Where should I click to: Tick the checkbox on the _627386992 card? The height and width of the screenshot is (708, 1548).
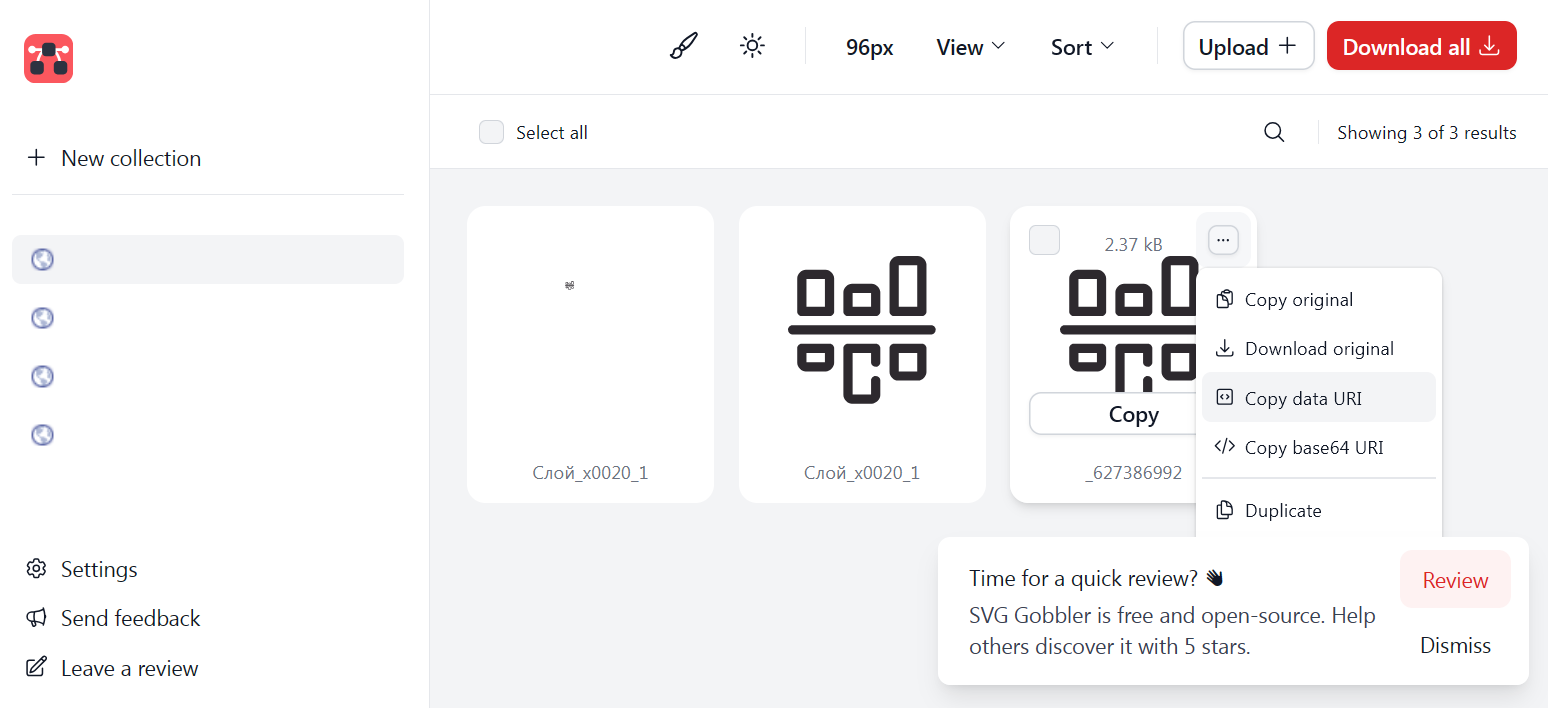[1044, 241]
